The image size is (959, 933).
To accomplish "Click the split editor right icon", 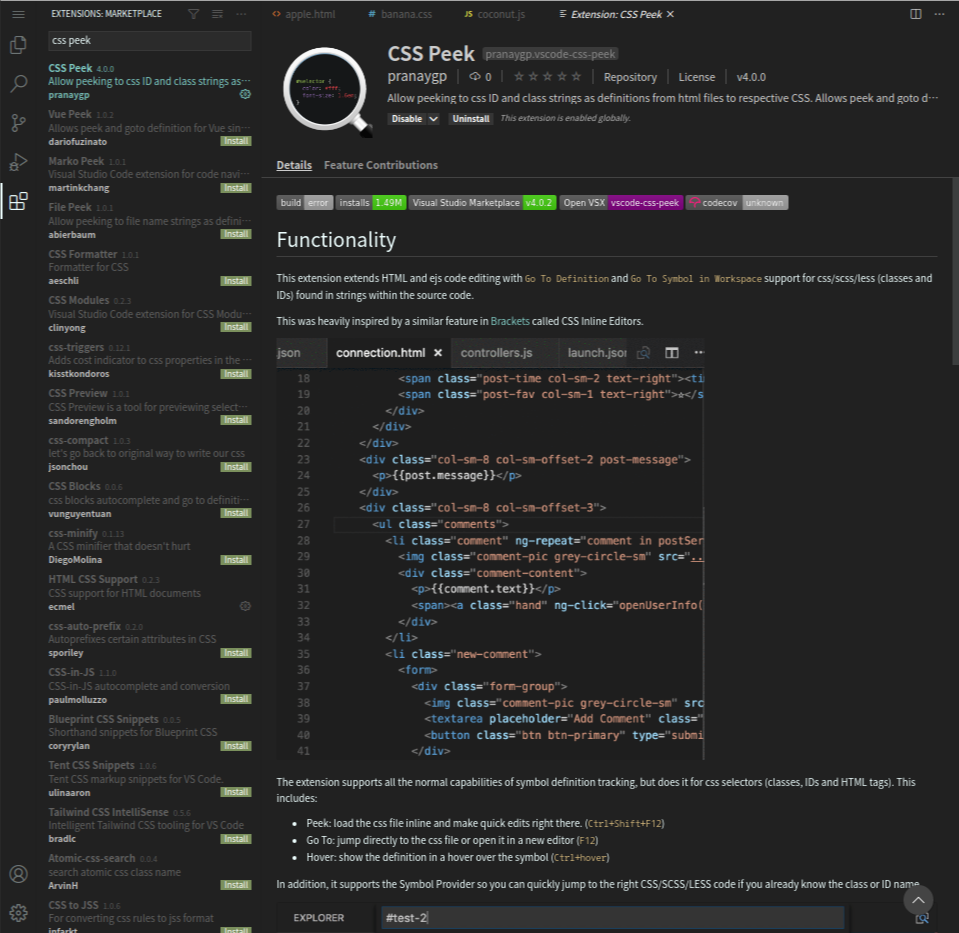I will [x=916, y=14].
